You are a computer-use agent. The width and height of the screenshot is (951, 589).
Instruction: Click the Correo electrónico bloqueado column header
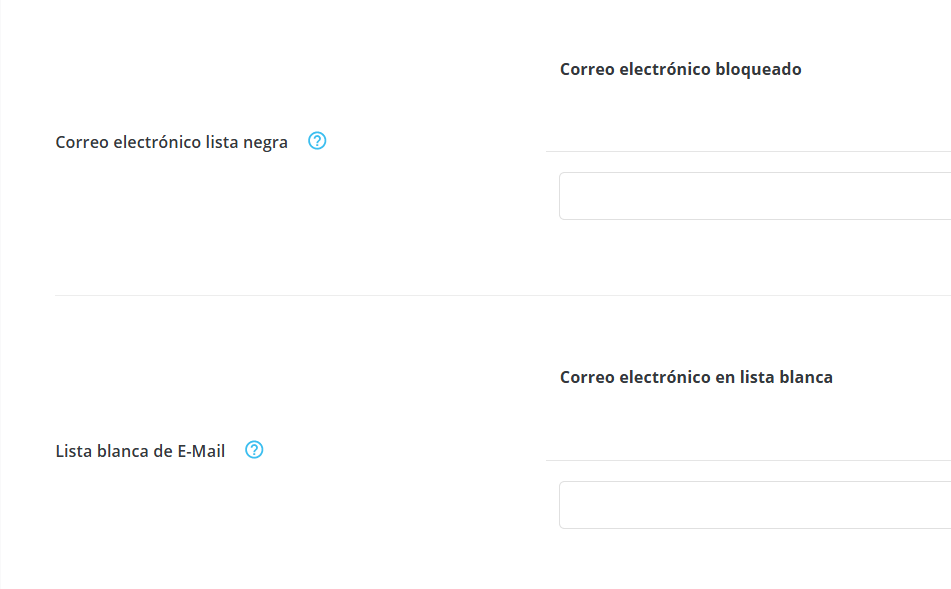point(680,69)
